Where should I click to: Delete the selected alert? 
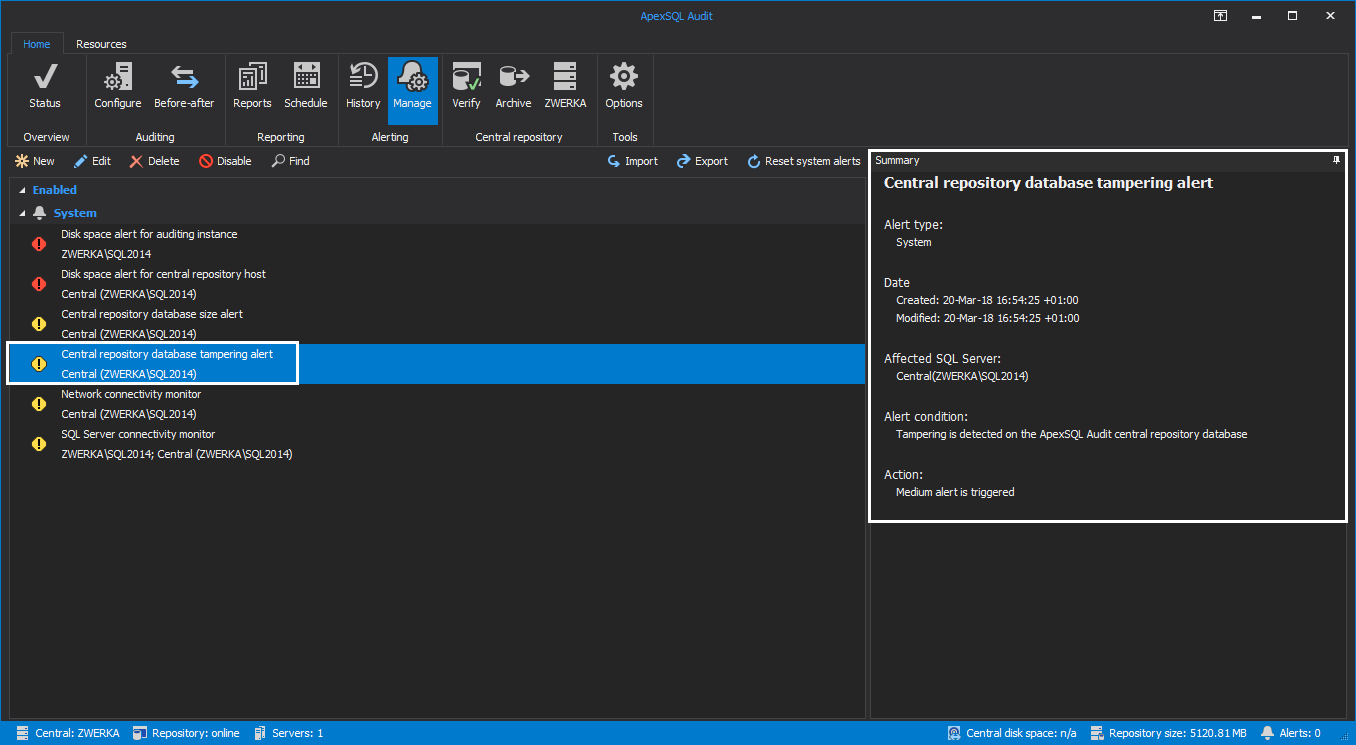(x=154, y=161)
